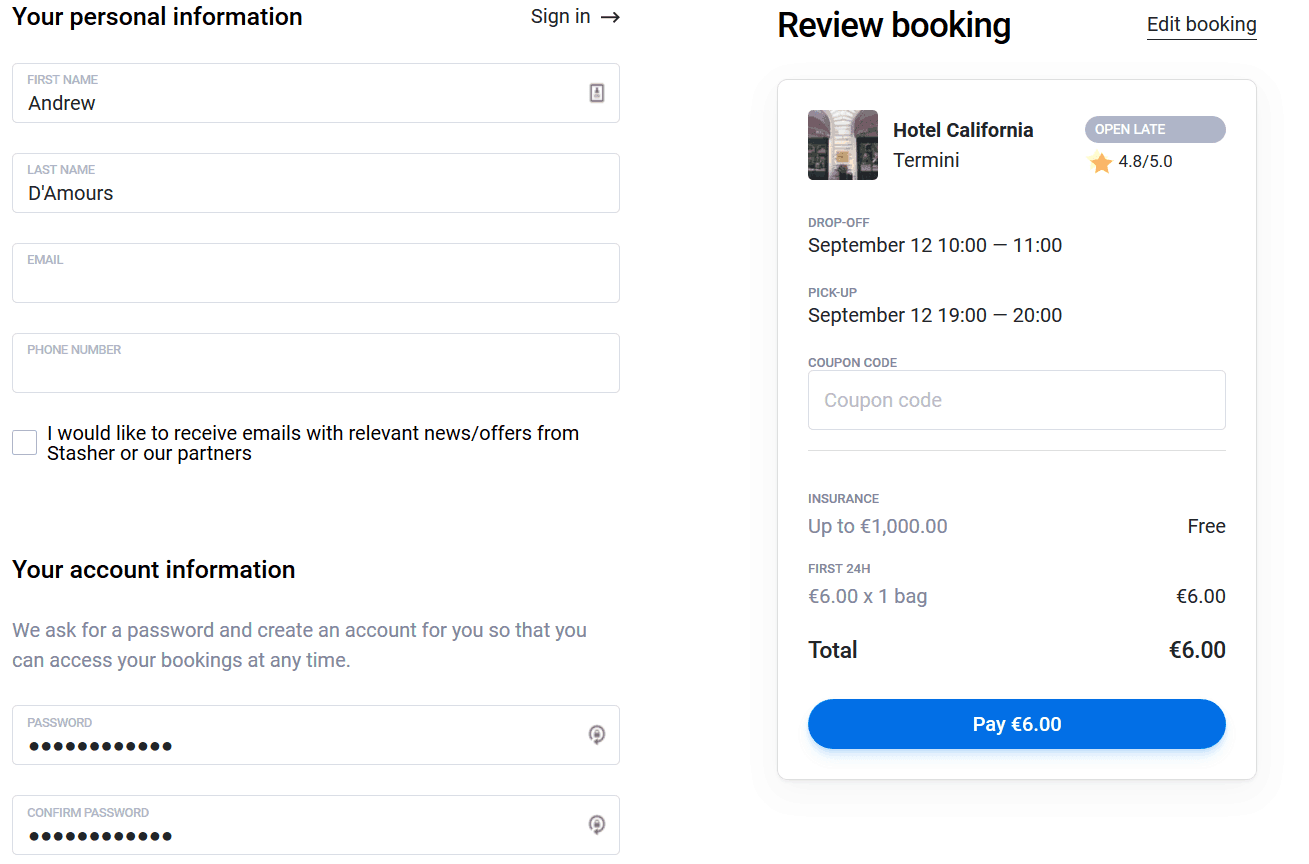Click the OPEN LATE badge

coord(1155,129)
